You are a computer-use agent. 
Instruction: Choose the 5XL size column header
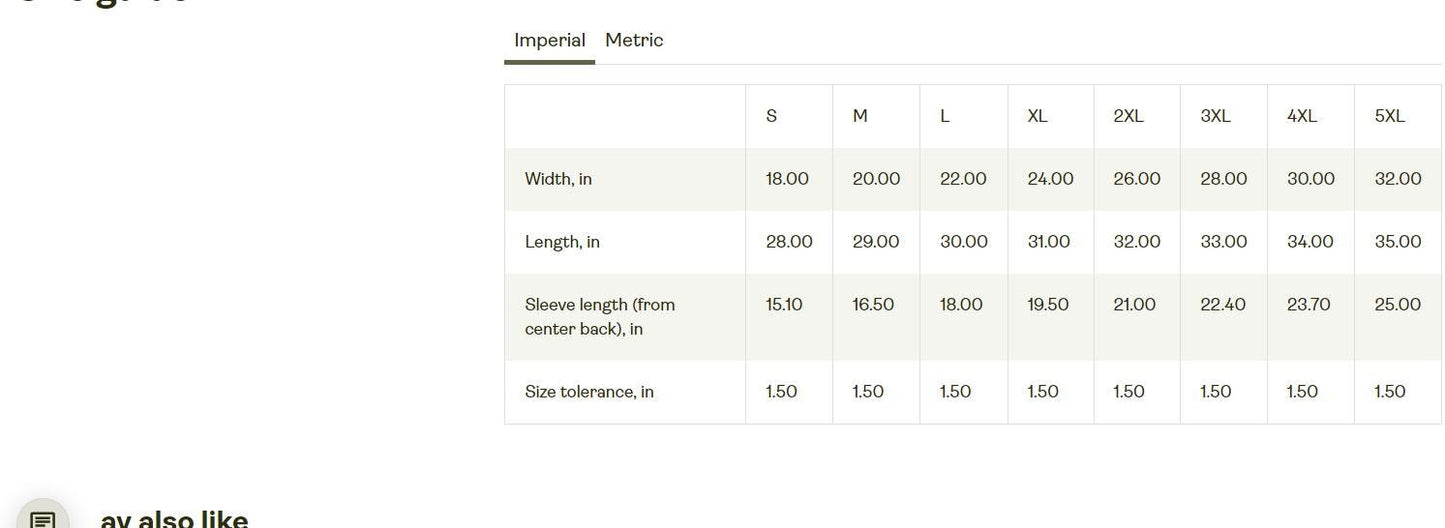(1390, 116)
